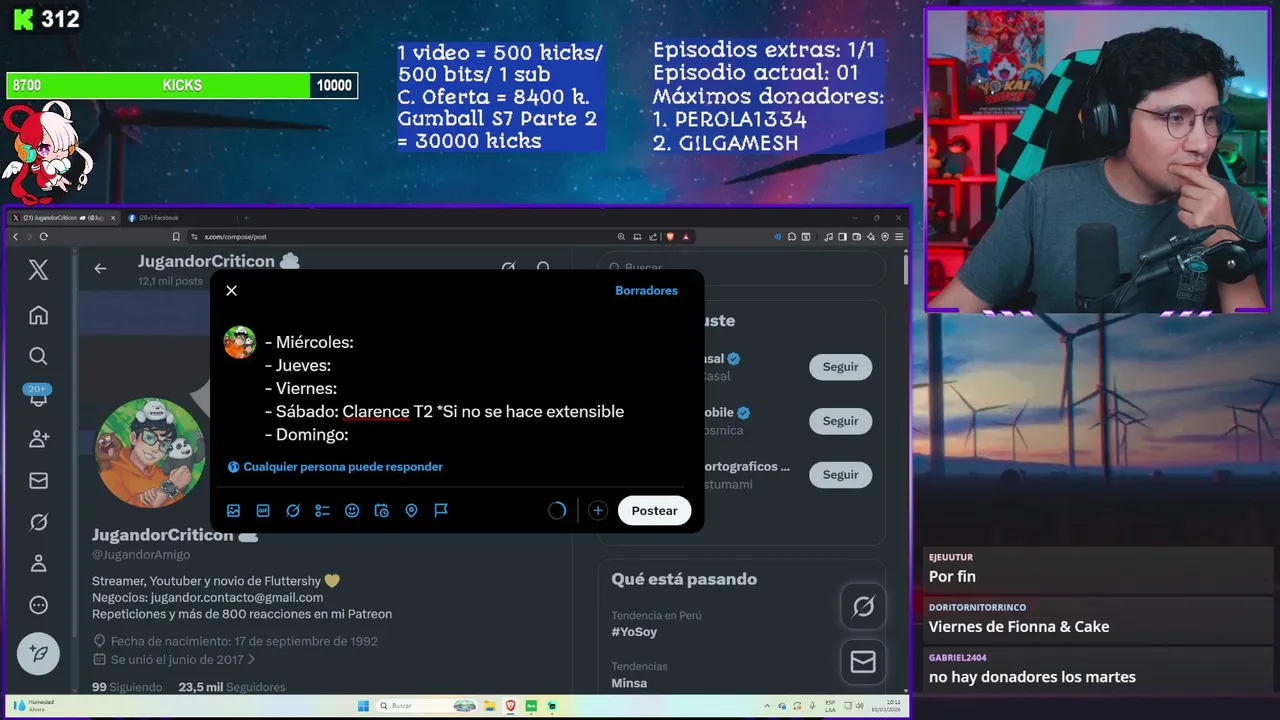Reload the page in browser

(x=43, y=237)
